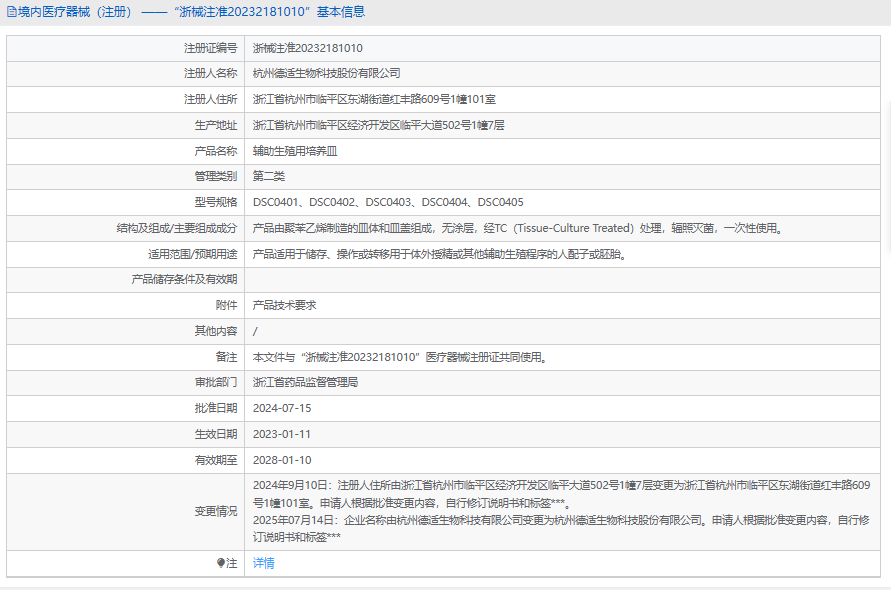This screenshot has width=891, height=590.
Task: Click the 生效日期 label
Action: [x=216, y=434]
